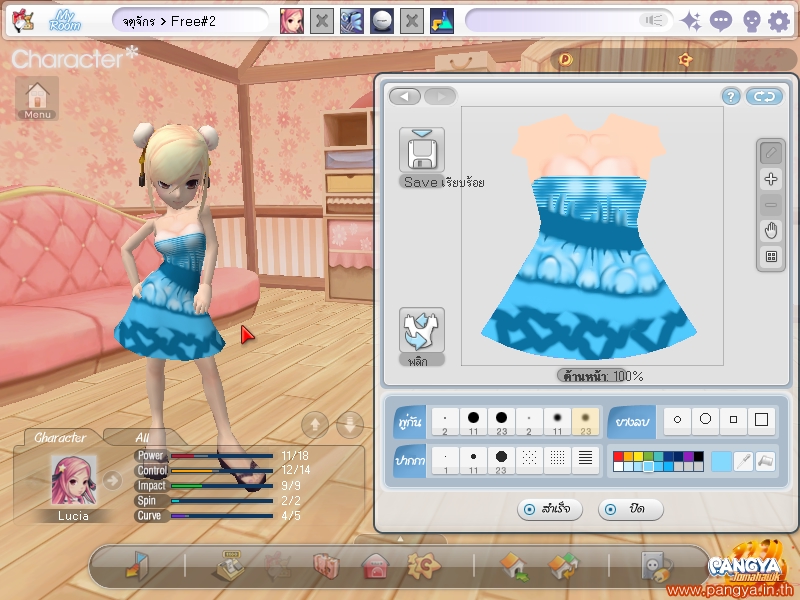Viewport: 800px width, 600px height.
Task: Click the flip garment (พลิก) icon
Action: pyautogui.click(x=421, y=330)
